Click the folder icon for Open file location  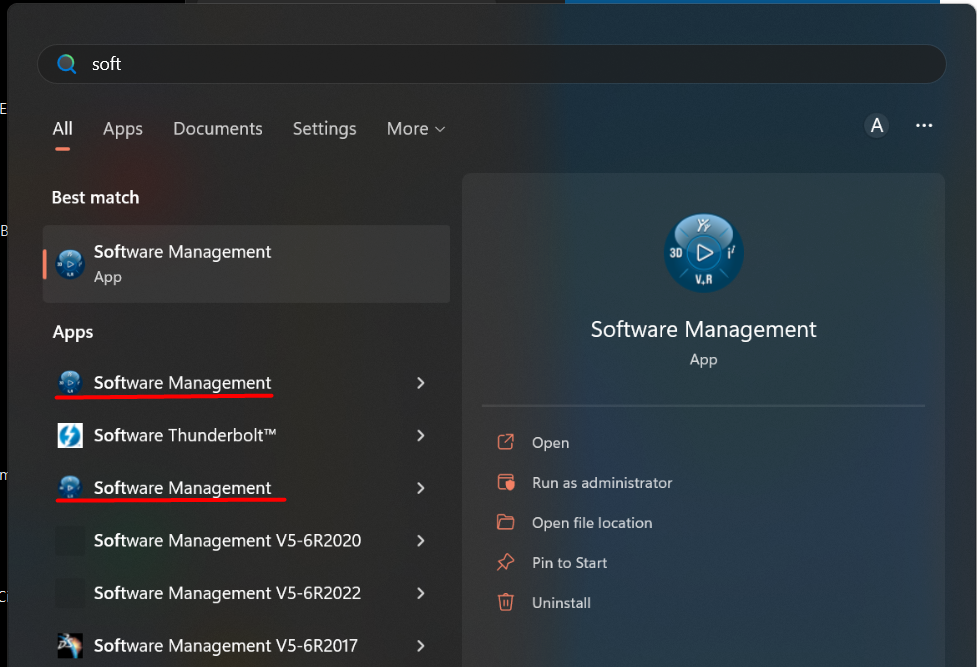pos(506,523)
